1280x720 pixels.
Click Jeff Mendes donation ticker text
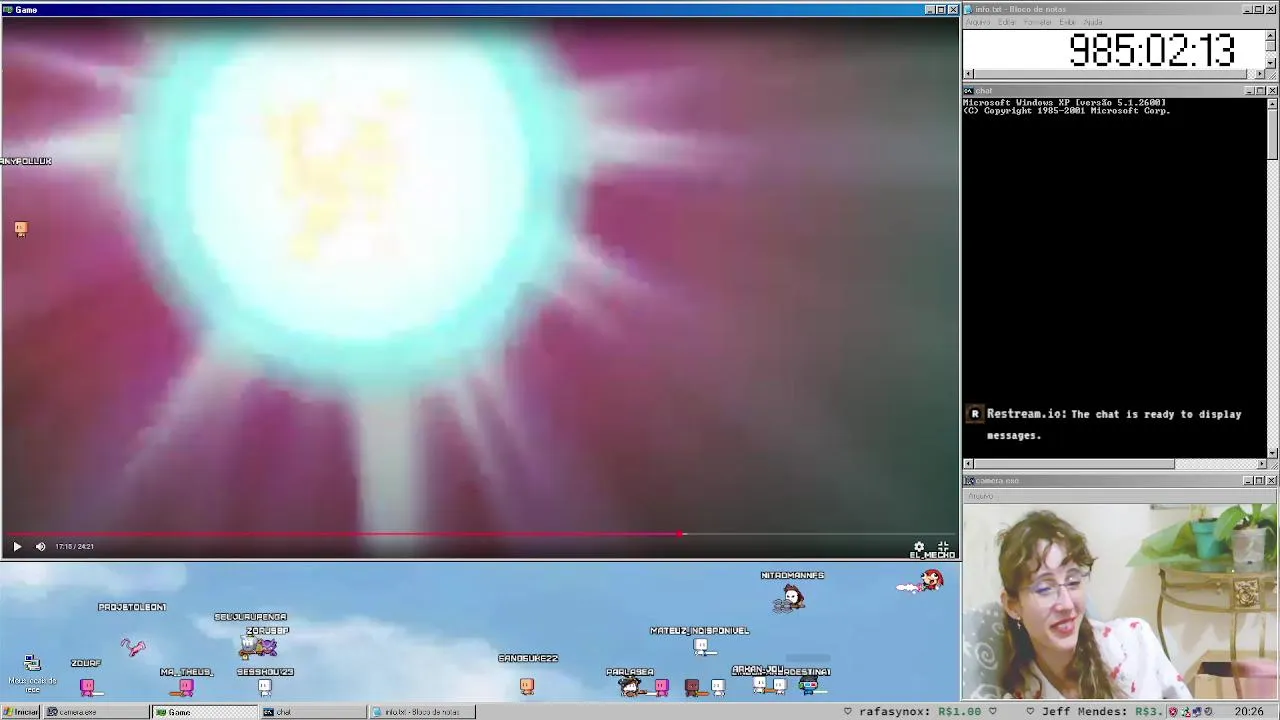pos(1100,712)
